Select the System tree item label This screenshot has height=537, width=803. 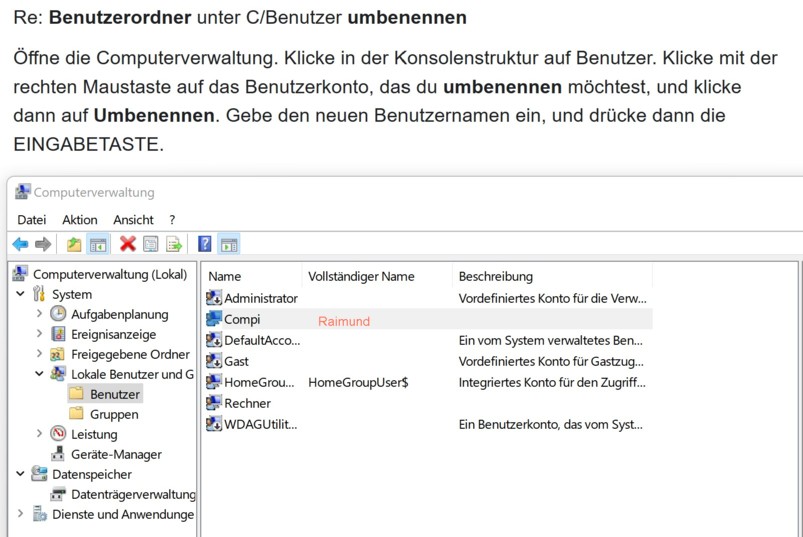point(72,294)
